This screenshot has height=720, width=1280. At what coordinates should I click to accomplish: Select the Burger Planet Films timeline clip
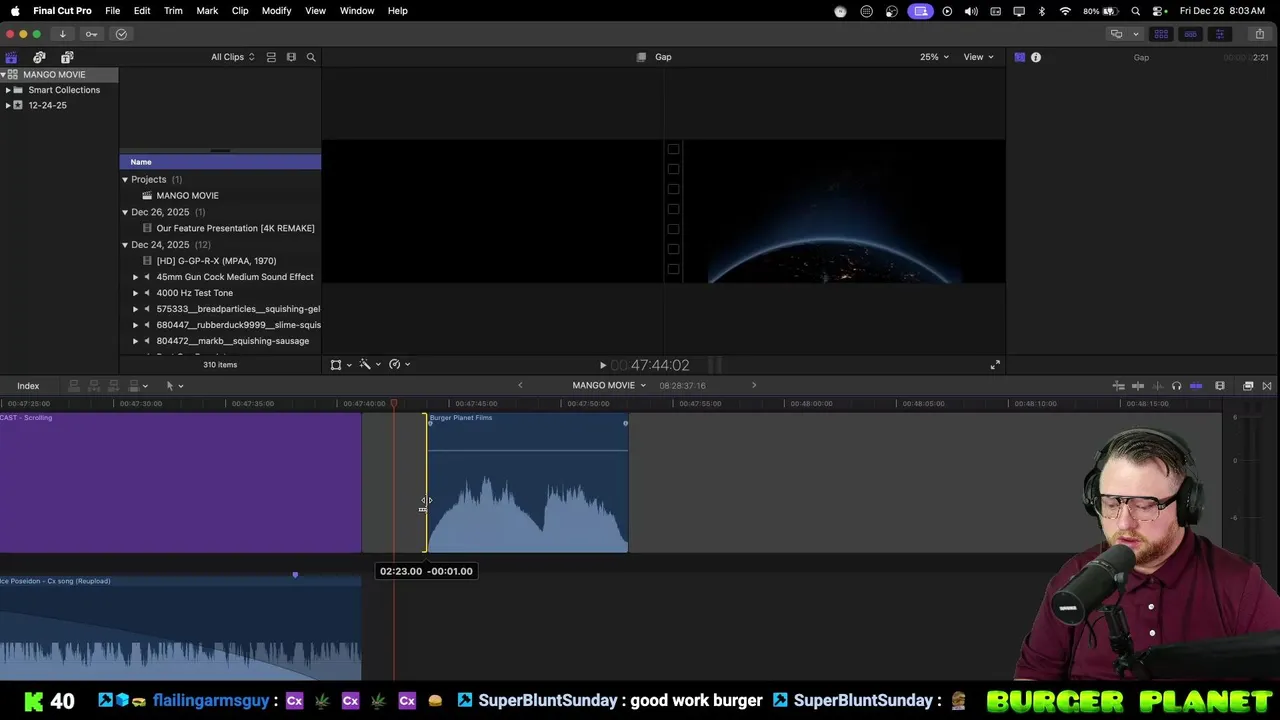coord(528,482)
